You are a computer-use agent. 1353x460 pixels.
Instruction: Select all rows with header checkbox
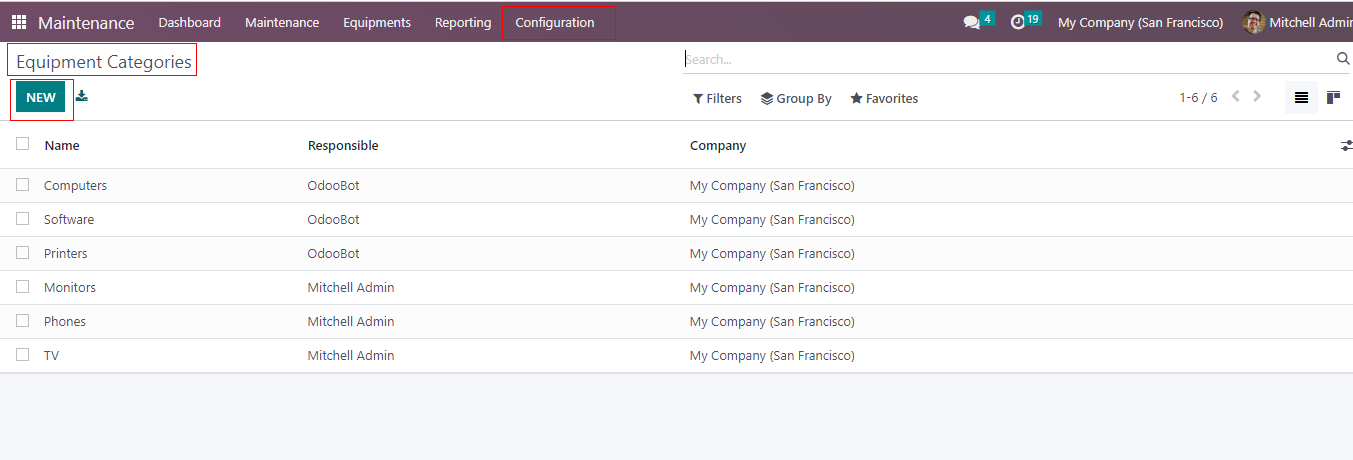point(23,144)
